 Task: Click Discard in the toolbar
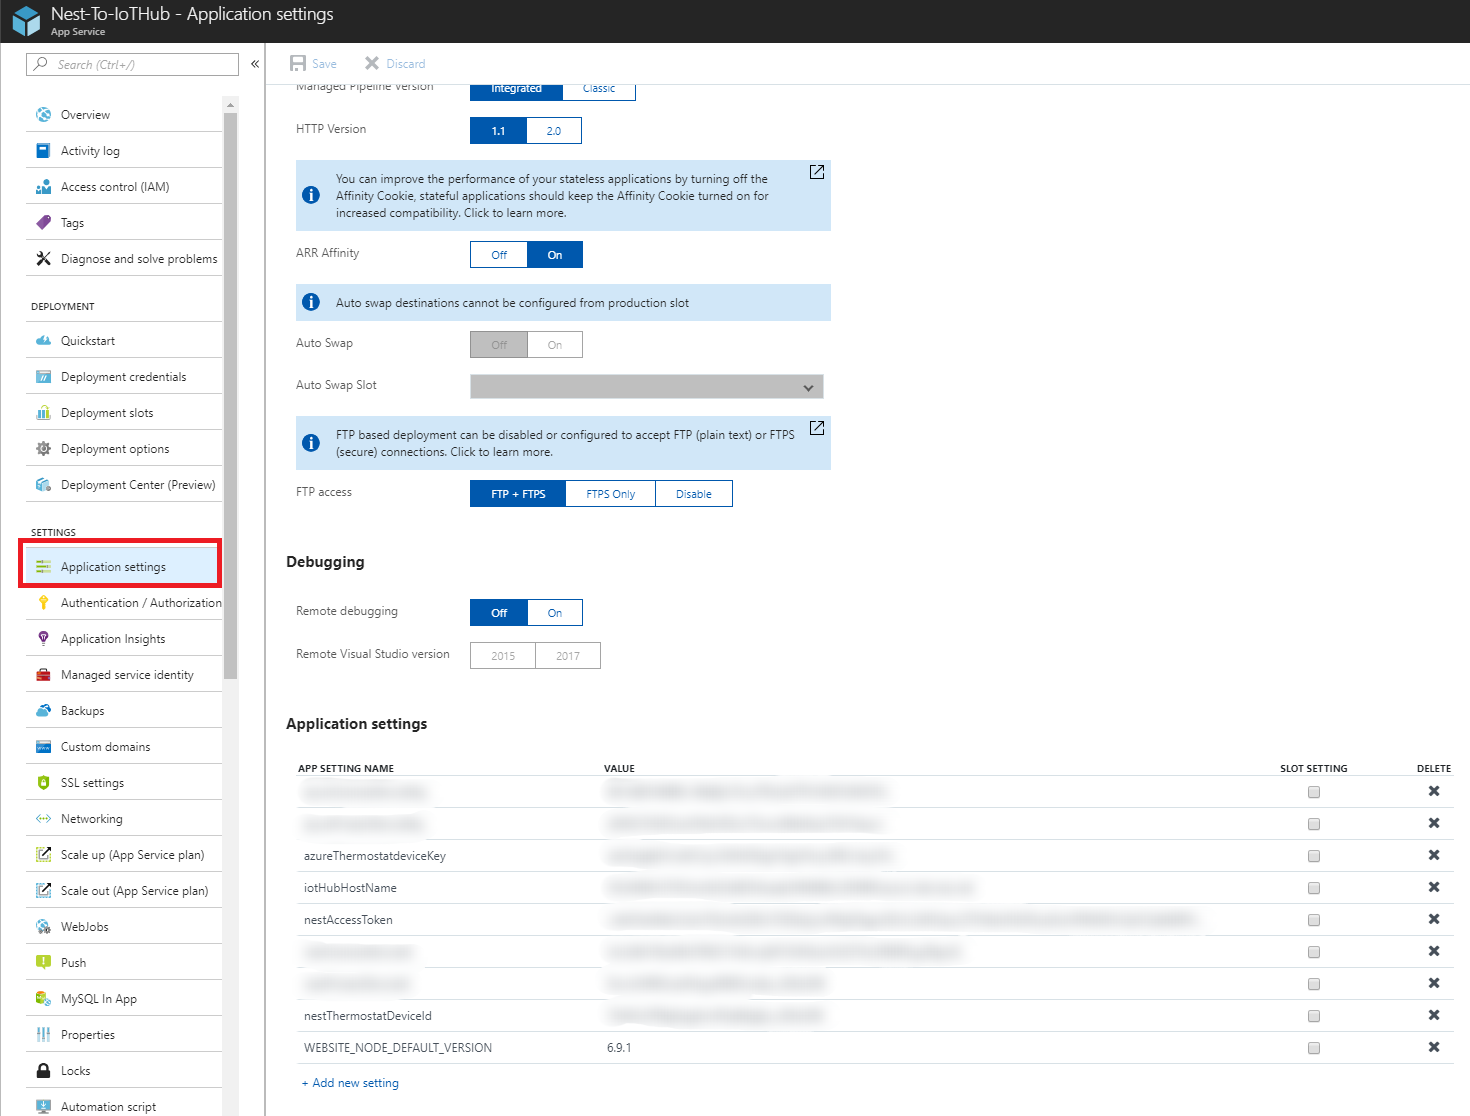pyautogui.click(x=395, y=64)
